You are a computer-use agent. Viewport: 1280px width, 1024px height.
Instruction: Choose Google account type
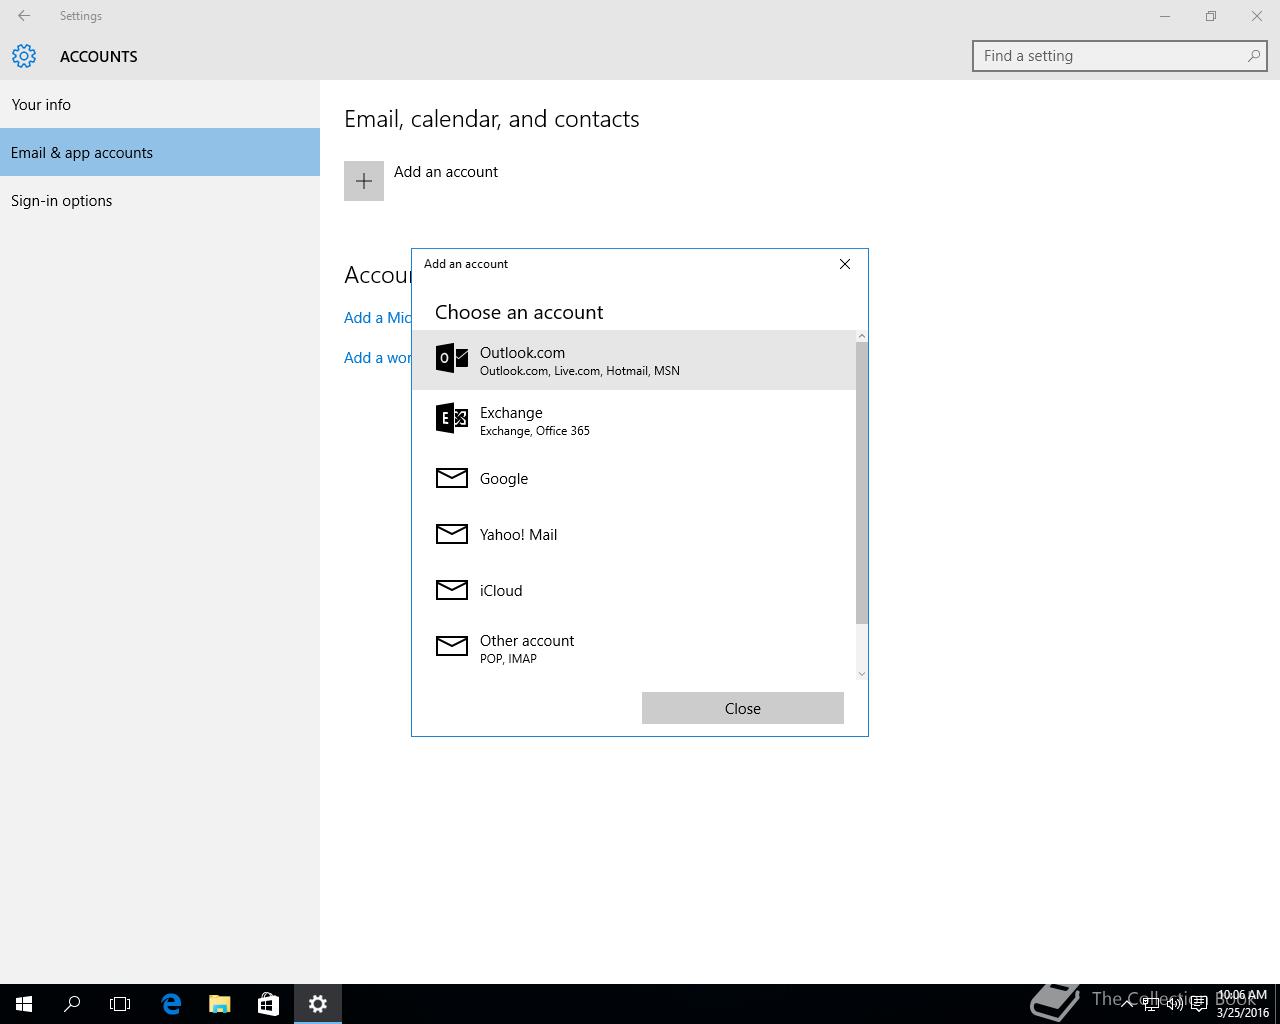(x=634, y=478)
